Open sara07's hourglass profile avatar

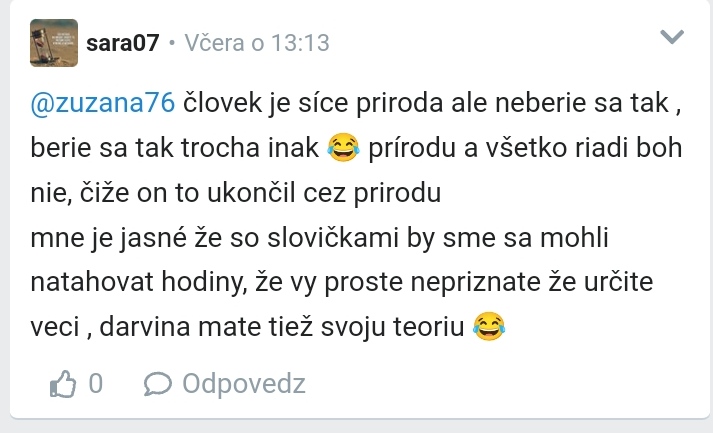pyautogui.click(x=54, y=43)
